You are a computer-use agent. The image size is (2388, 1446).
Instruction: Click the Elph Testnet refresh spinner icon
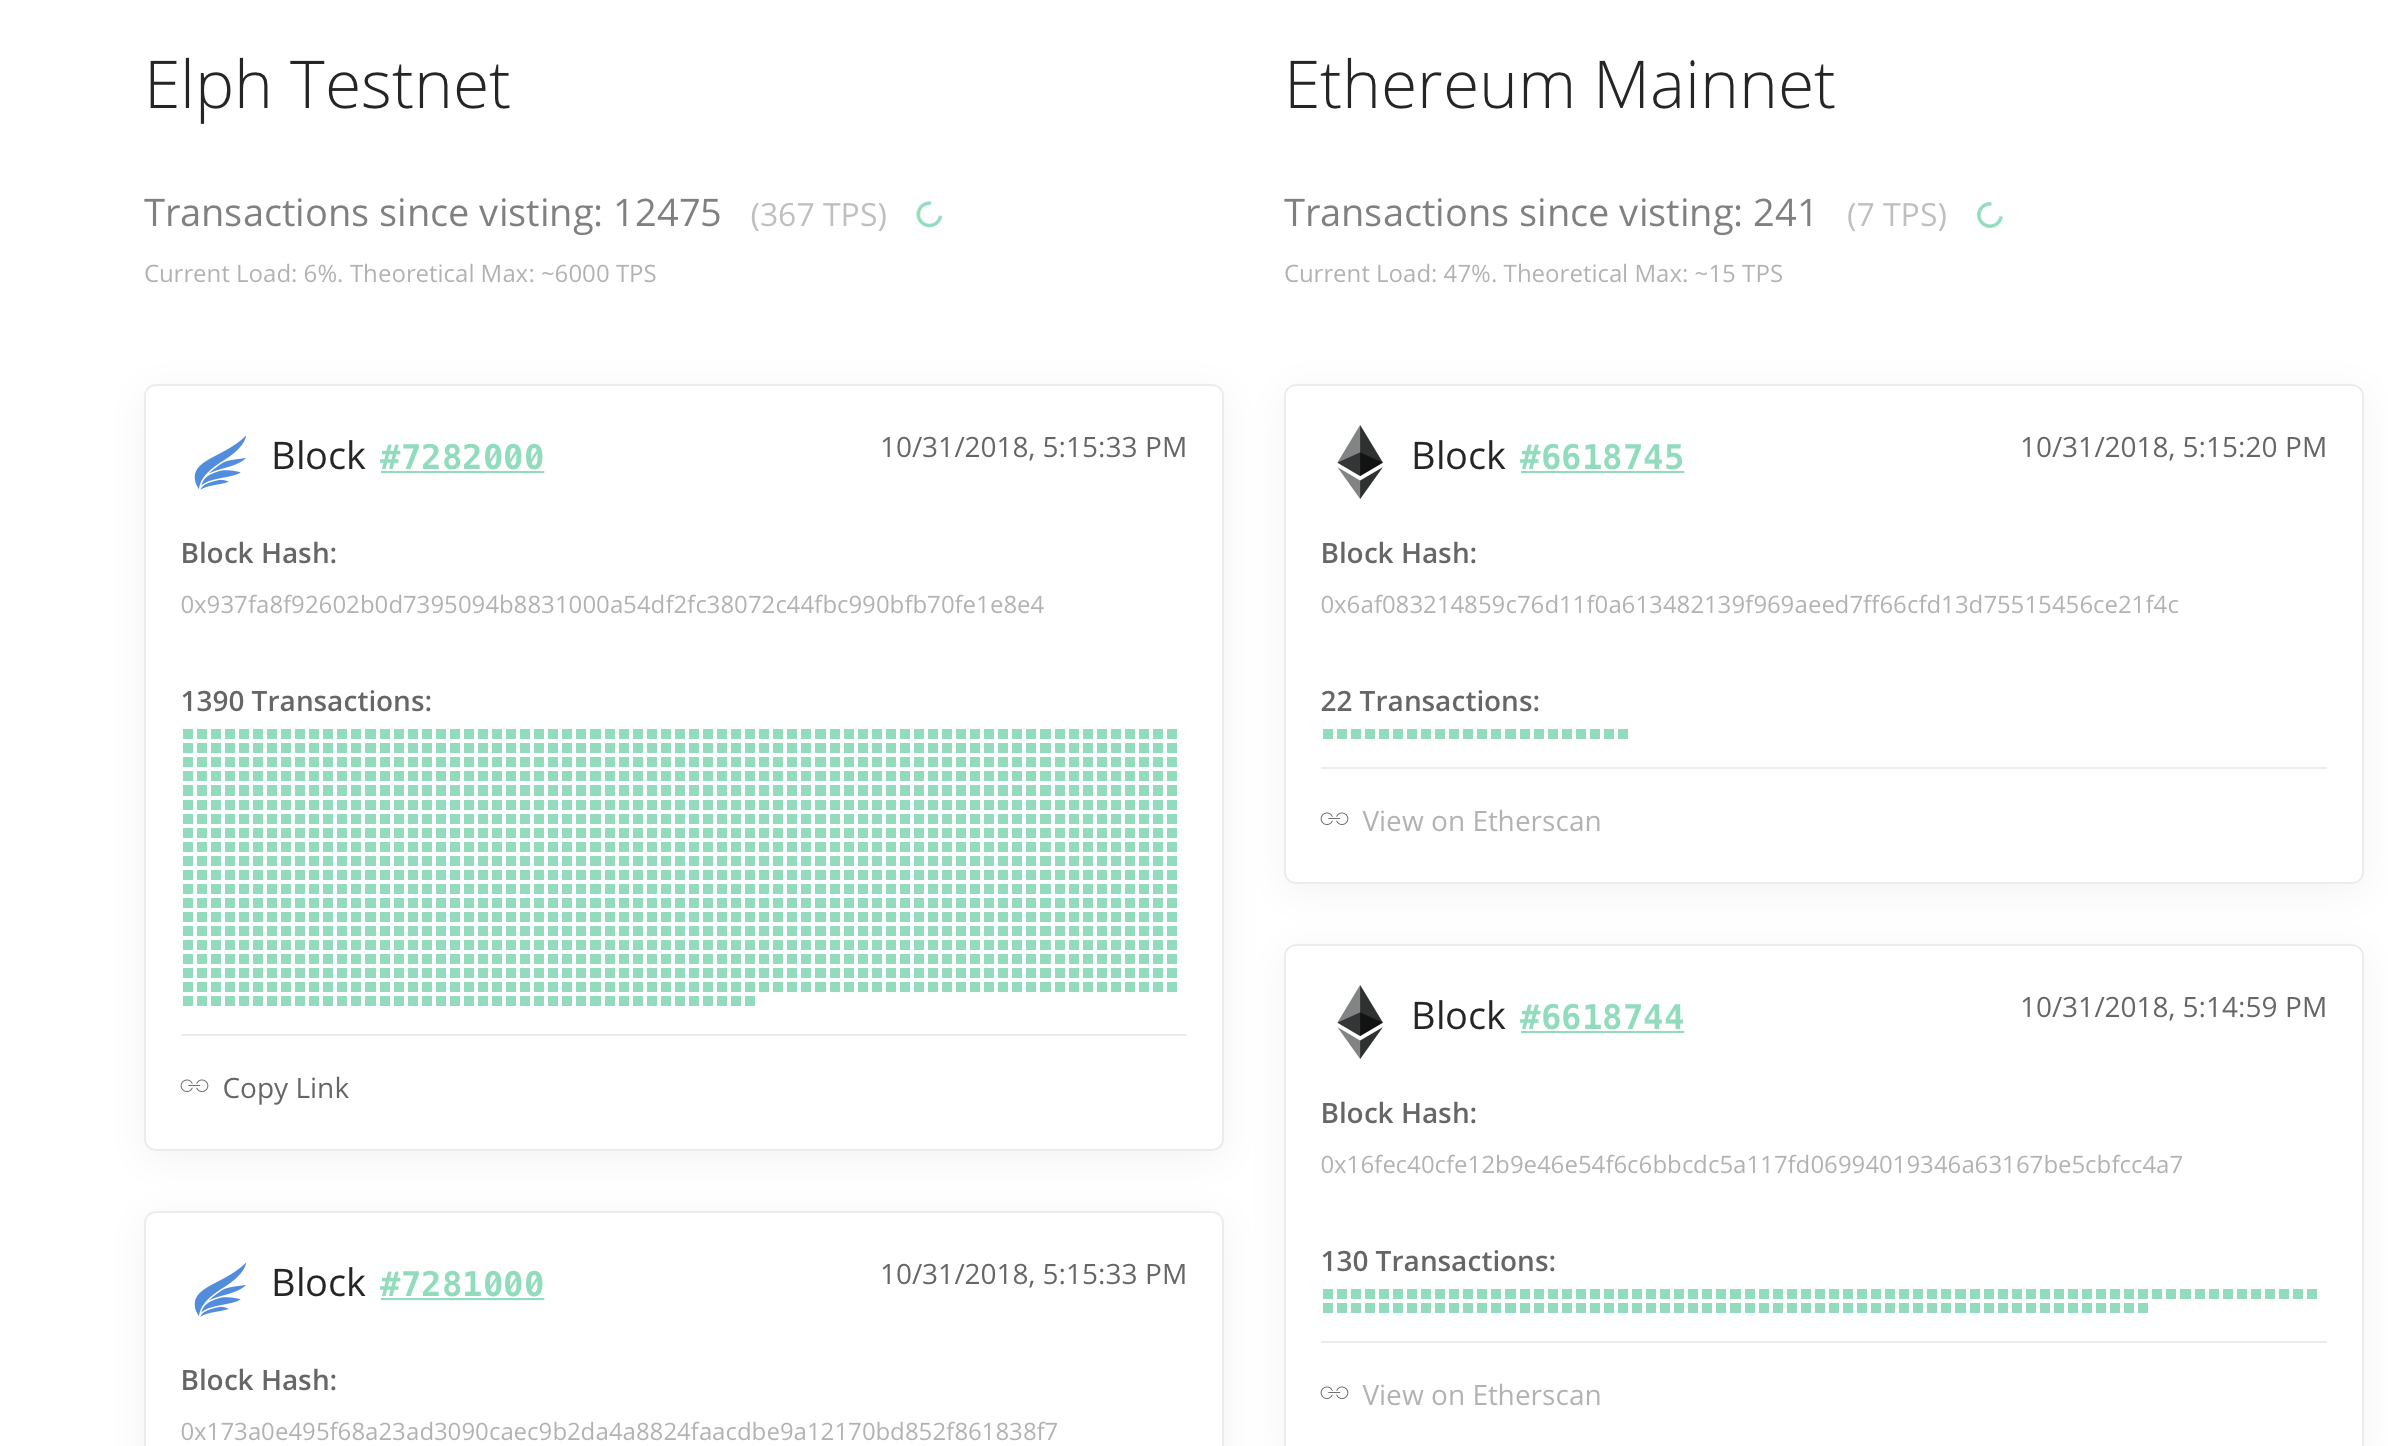[x=930, y=215]
